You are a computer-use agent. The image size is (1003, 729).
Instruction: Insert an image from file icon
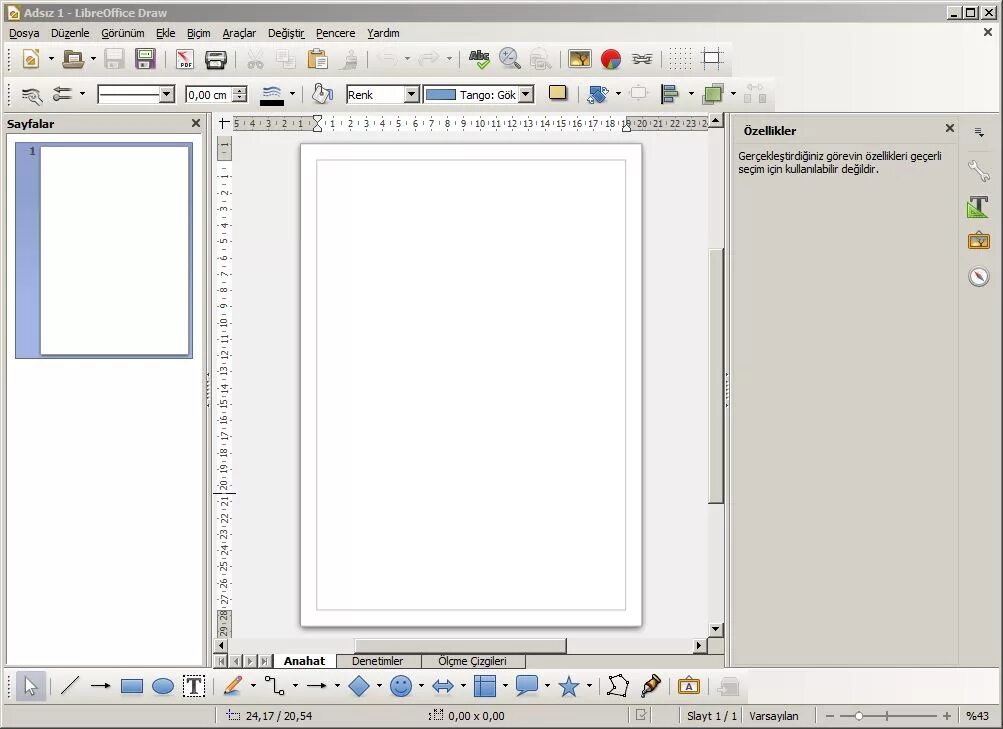[580, 59]
